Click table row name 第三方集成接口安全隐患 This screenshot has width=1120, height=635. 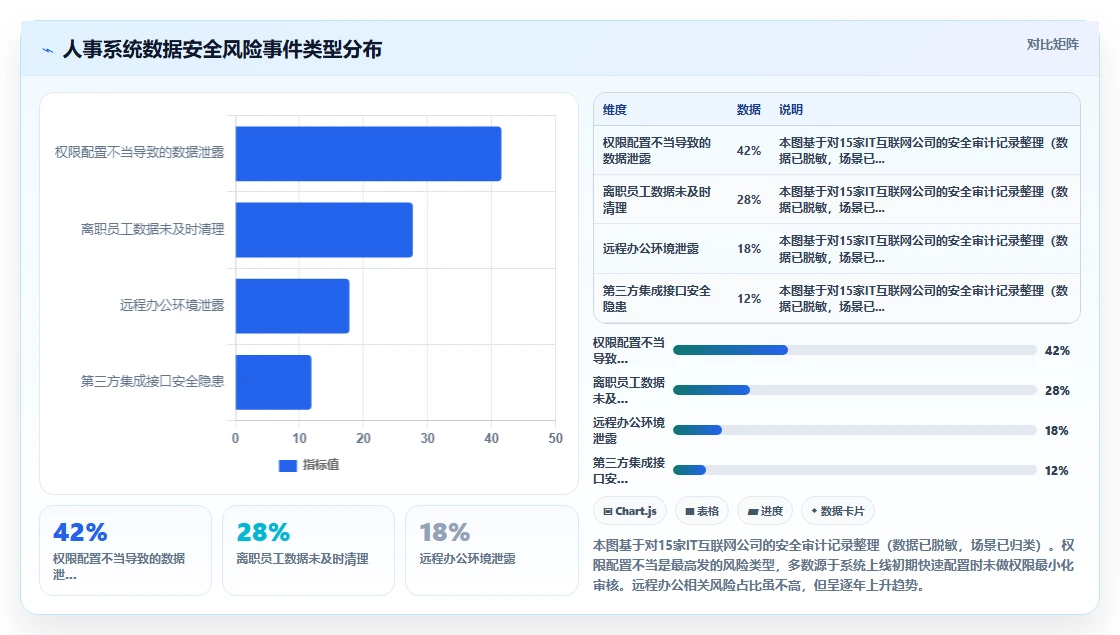(x=656, y=299)
